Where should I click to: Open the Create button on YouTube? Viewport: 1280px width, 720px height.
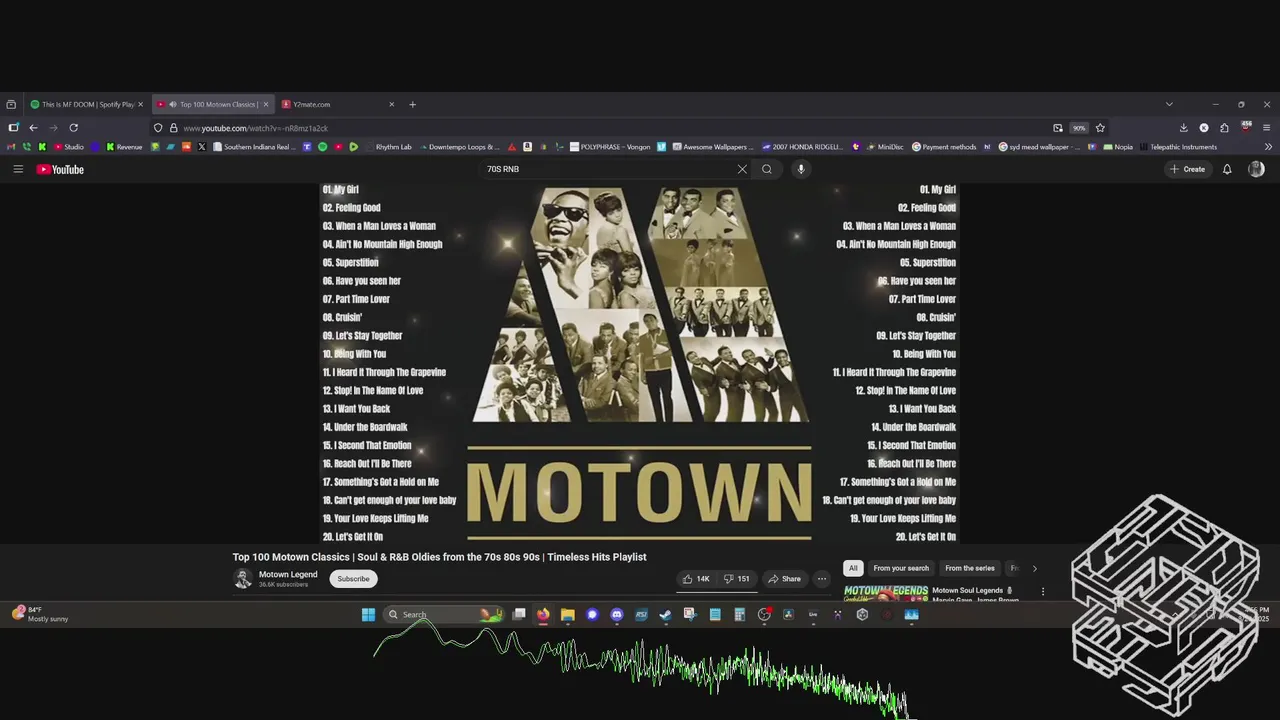[1188, 169]
